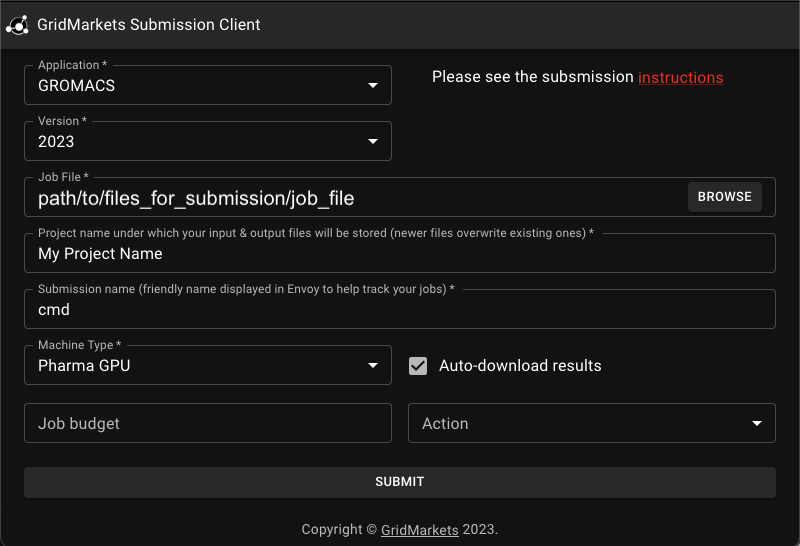Click the caret icon of the Action field
Image resolution: width=800 pixels, height=546 pixels.
[757, 424]
